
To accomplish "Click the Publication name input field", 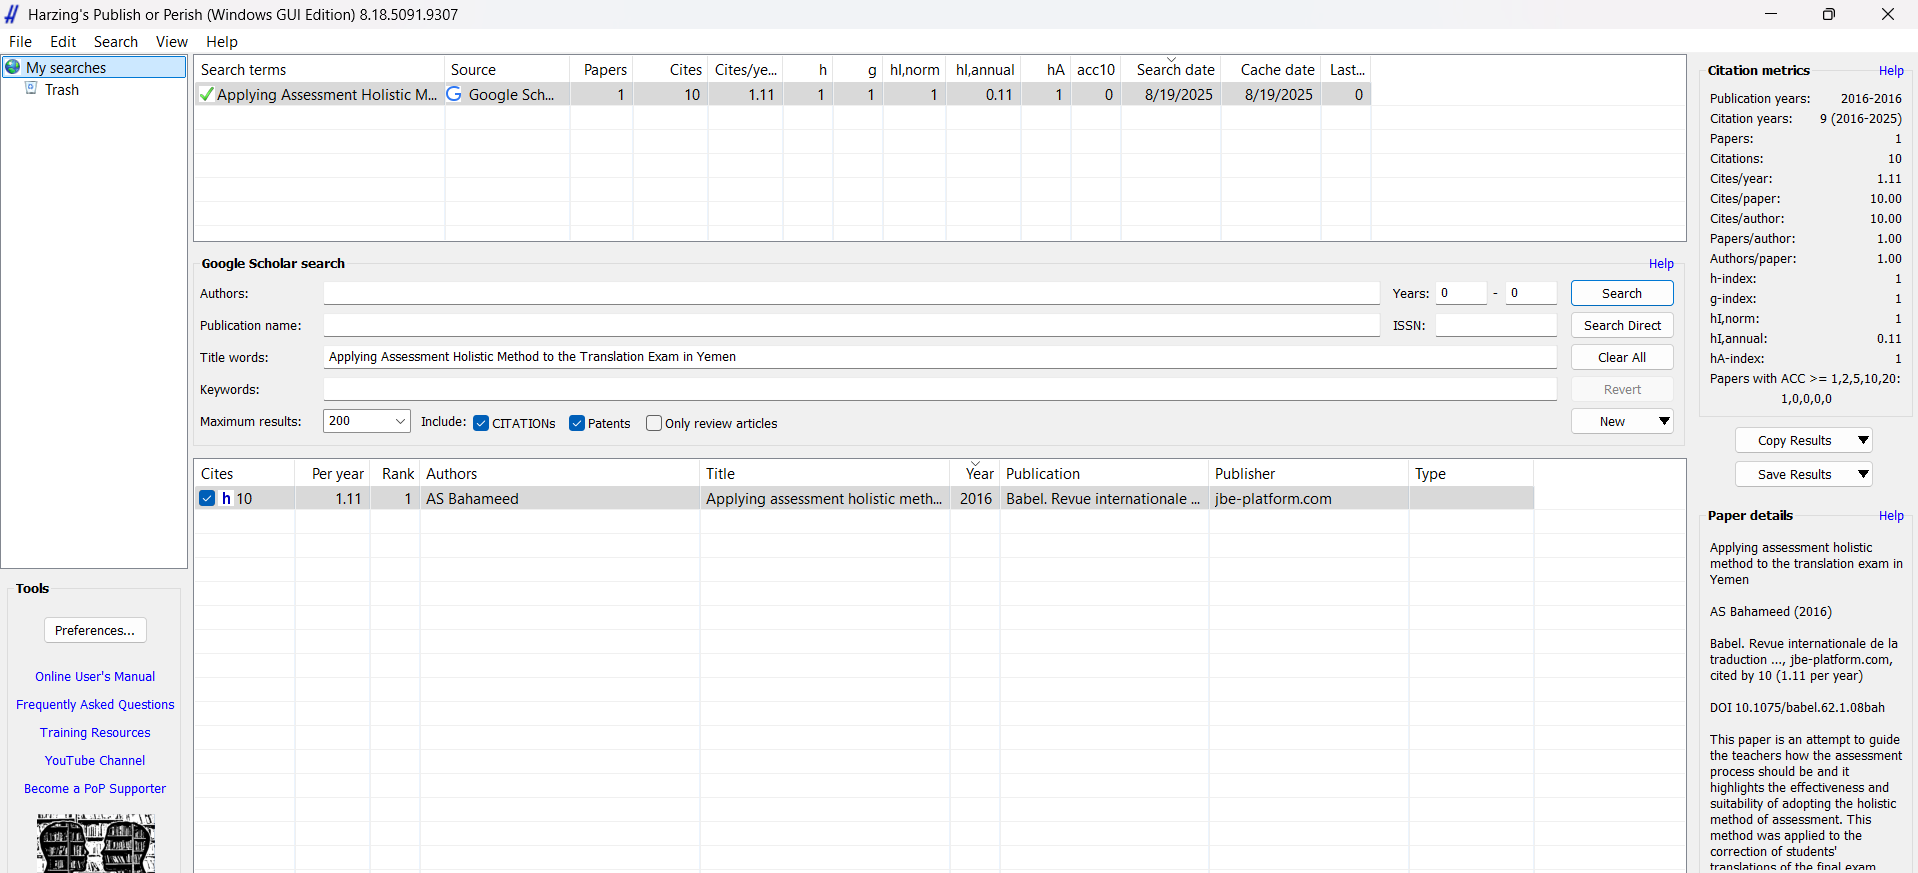I will tap(851, 325).
